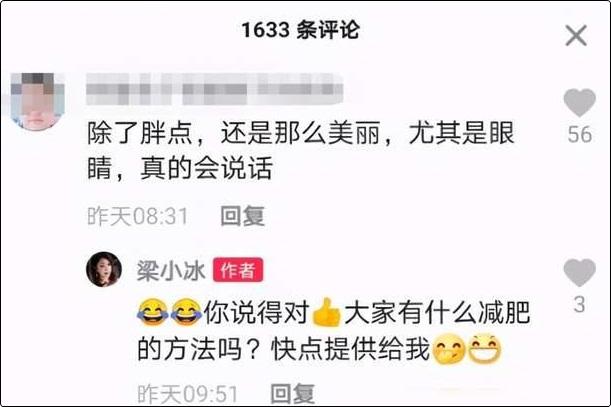The image size is (611, 407).
Task: Tap the smirking emoji after 提供给我
Action: point(449,349)
